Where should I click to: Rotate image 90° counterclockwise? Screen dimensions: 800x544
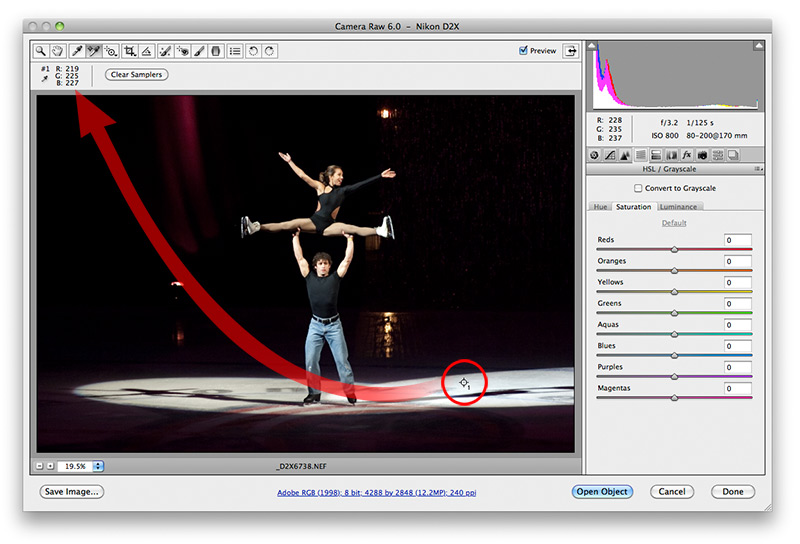click(253, 51)
